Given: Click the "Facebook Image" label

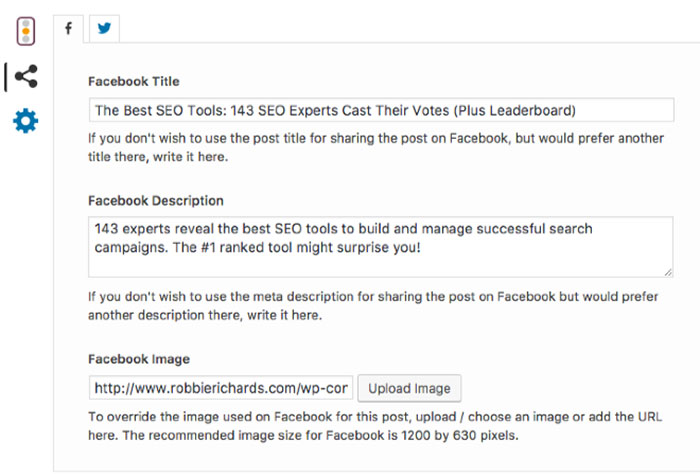Looking at the screenshot, I should point(138,359).
